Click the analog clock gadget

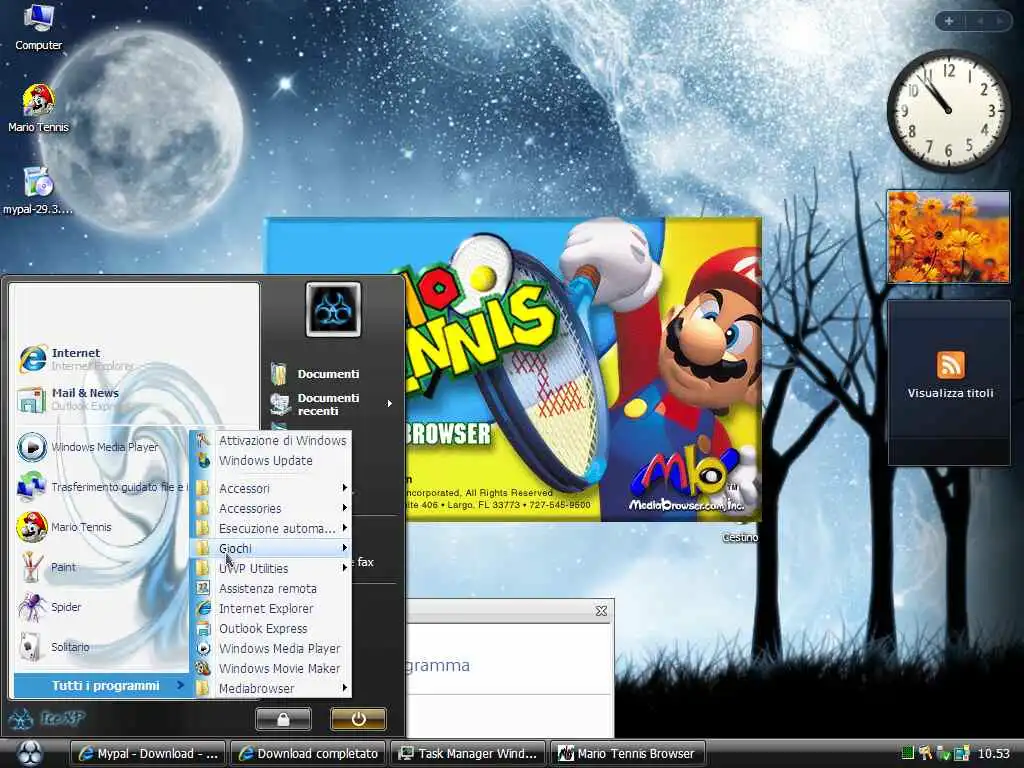tap(948, 110)
